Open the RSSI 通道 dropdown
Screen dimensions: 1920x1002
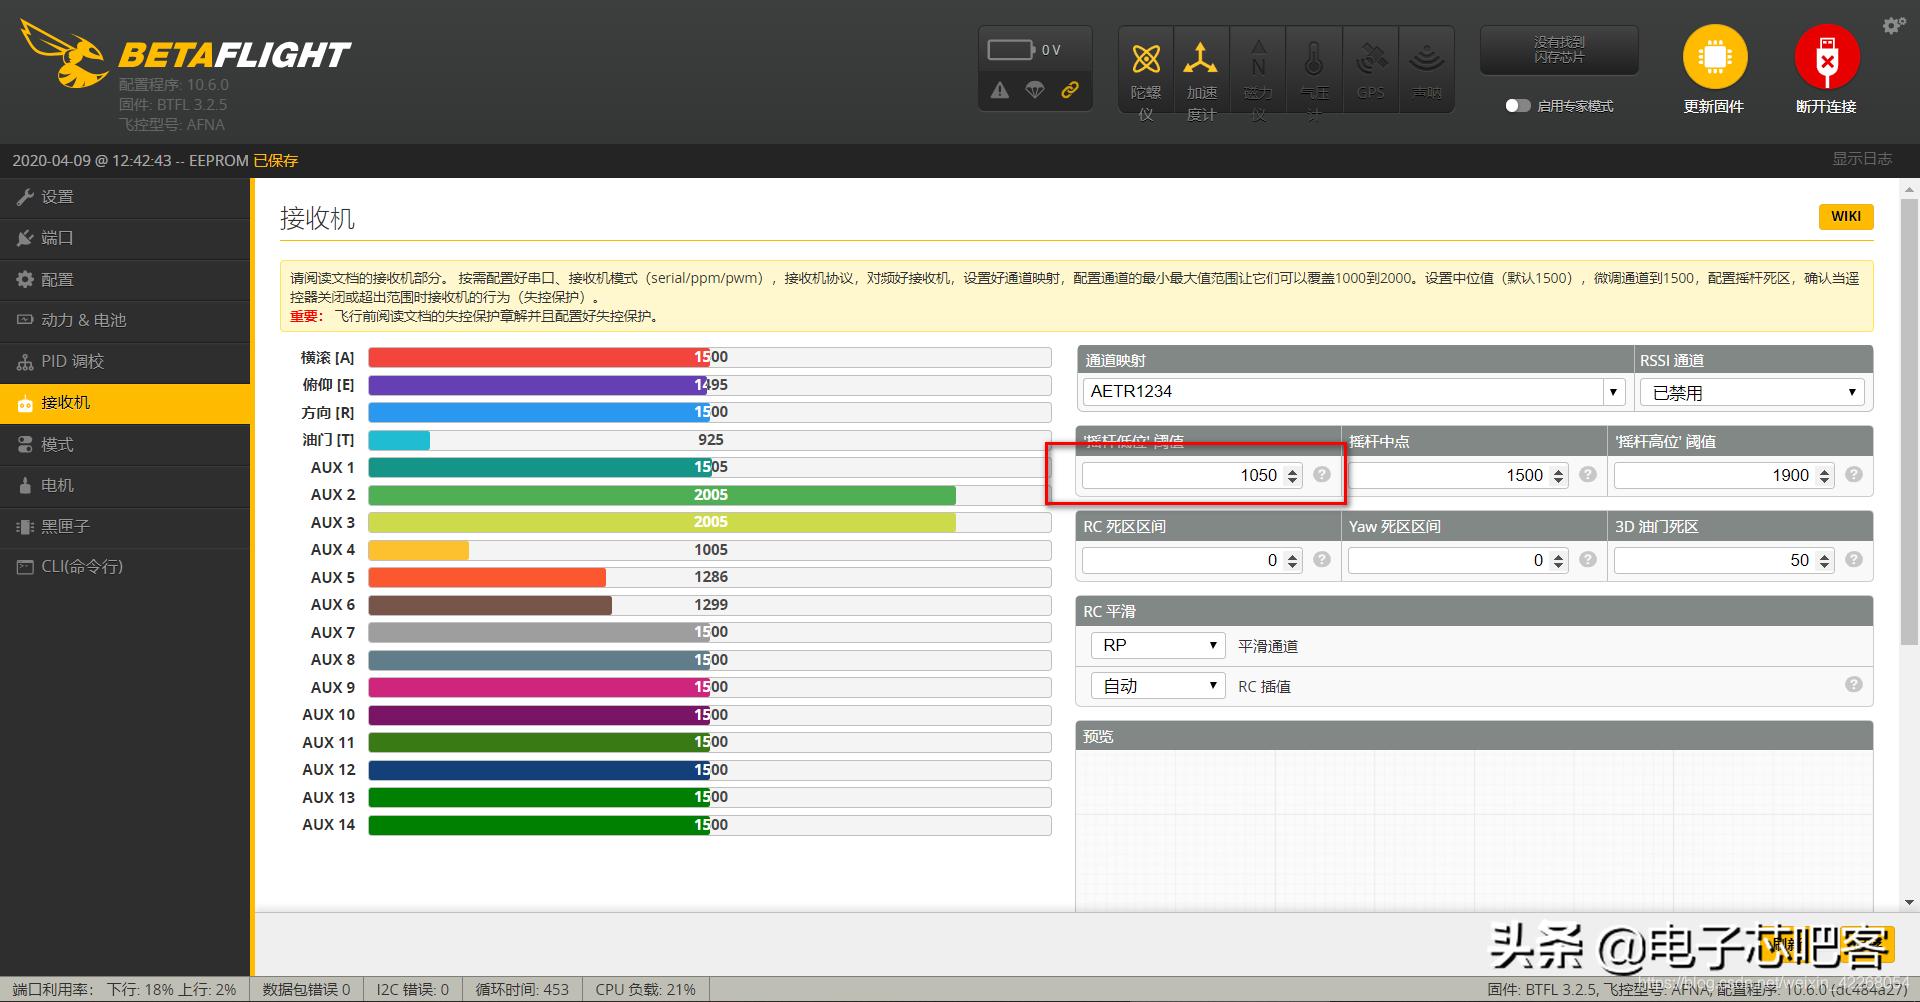click(1750, 392)
